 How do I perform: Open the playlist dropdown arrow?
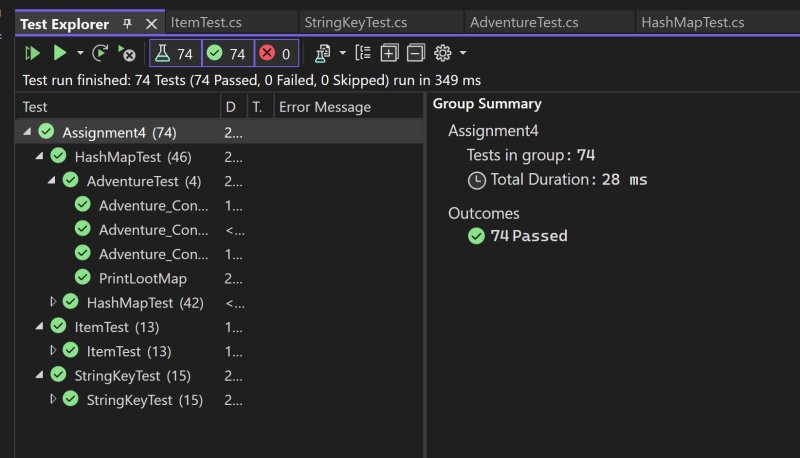point(342,53)
